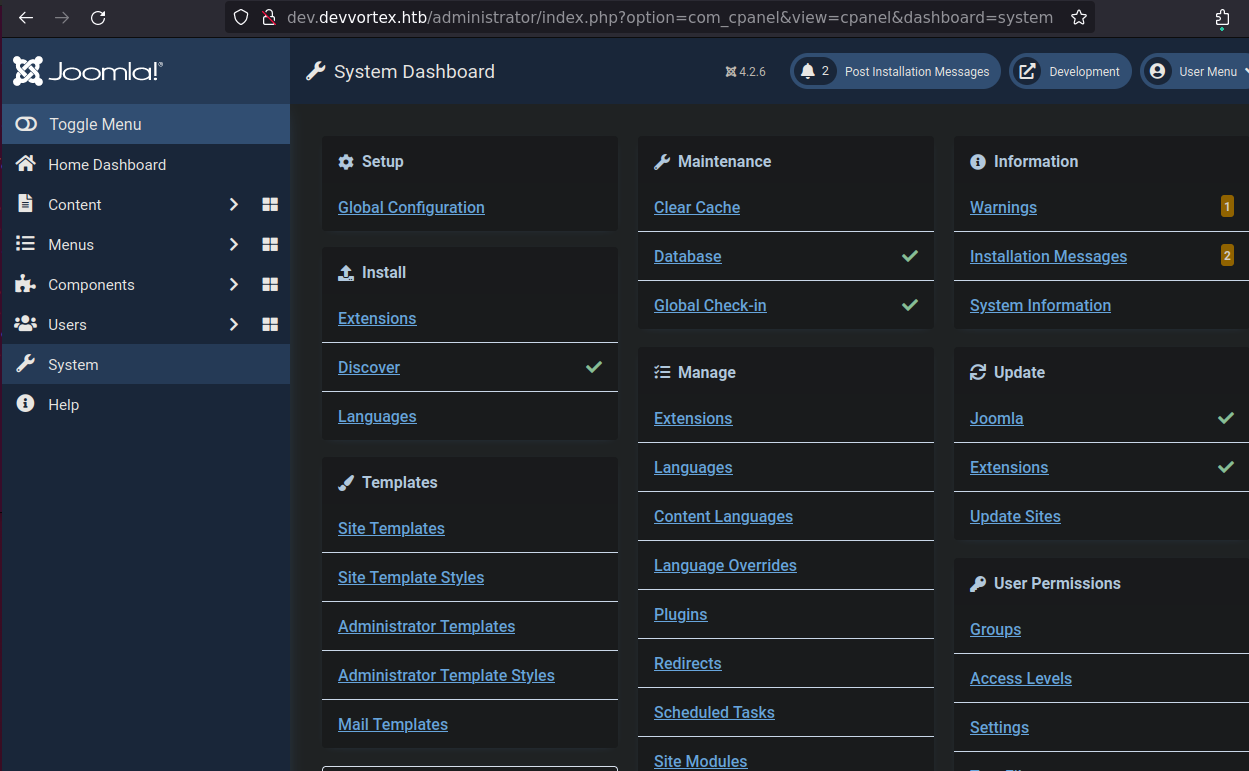Image resolution: width=1249 pixels, height=771 pixels.
Task: Open Post Installation Messages
Action: tap(895, 71)
